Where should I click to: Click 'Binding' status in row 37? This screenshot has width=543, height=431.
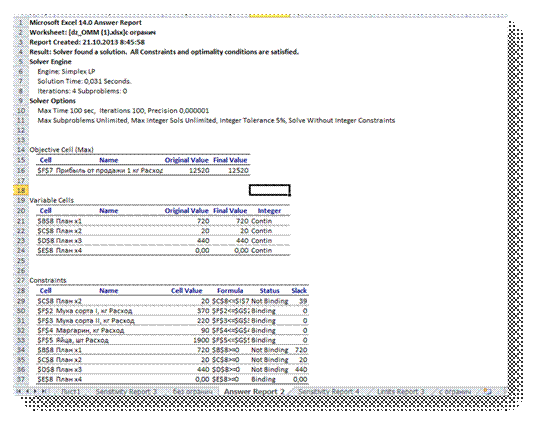point(263,379)
